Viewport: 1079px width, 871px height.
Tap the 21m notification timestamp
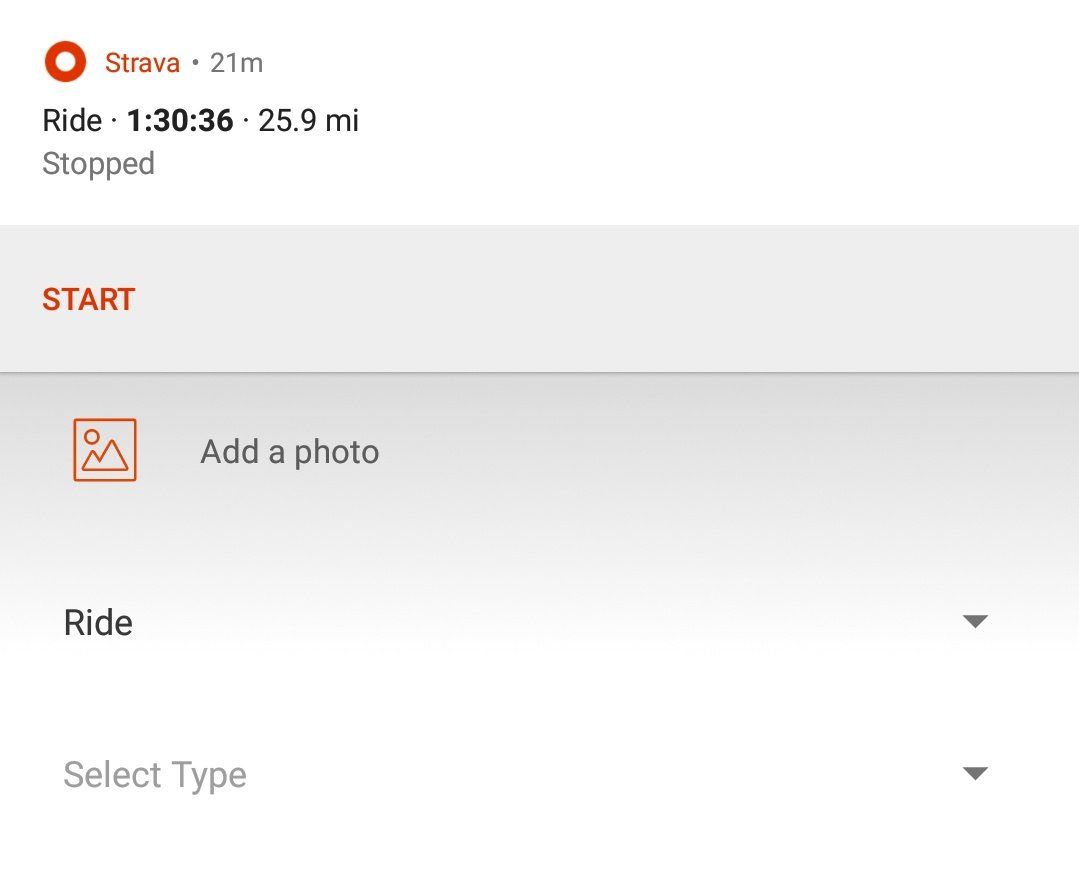pyautogui.click(x=237, y=63)
